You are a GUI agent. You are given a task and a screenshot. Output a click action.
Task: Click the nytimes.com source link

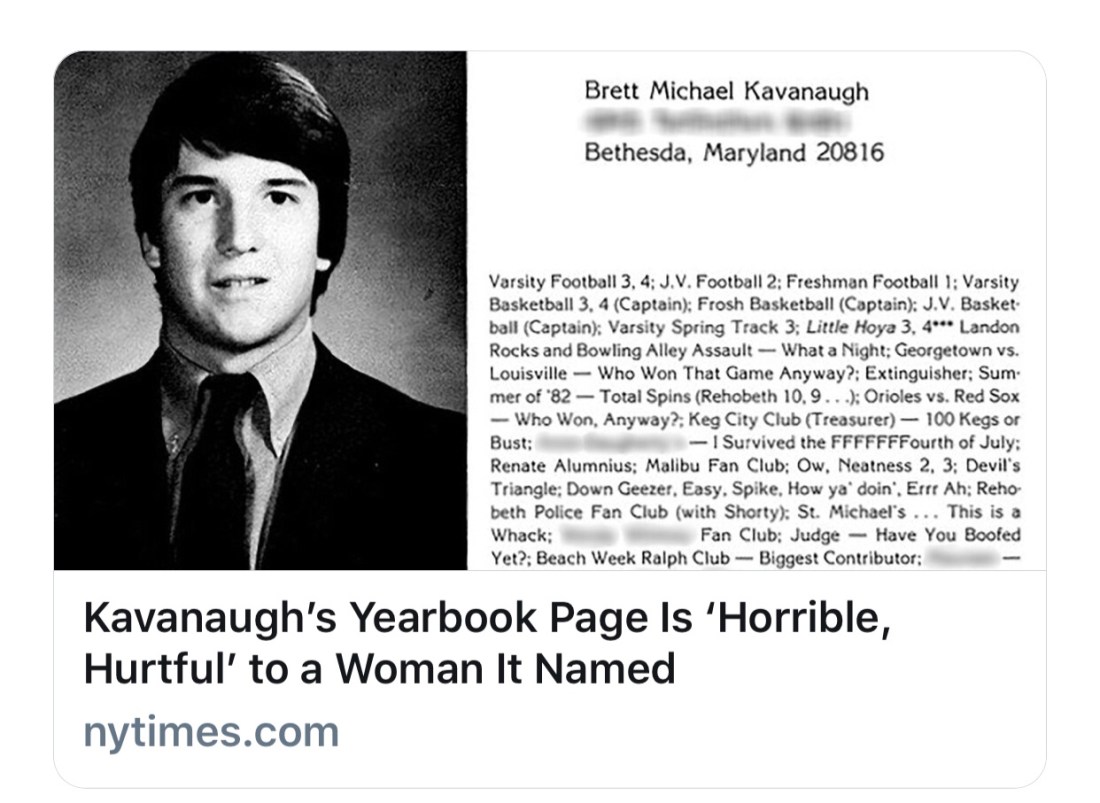[211, 731]
